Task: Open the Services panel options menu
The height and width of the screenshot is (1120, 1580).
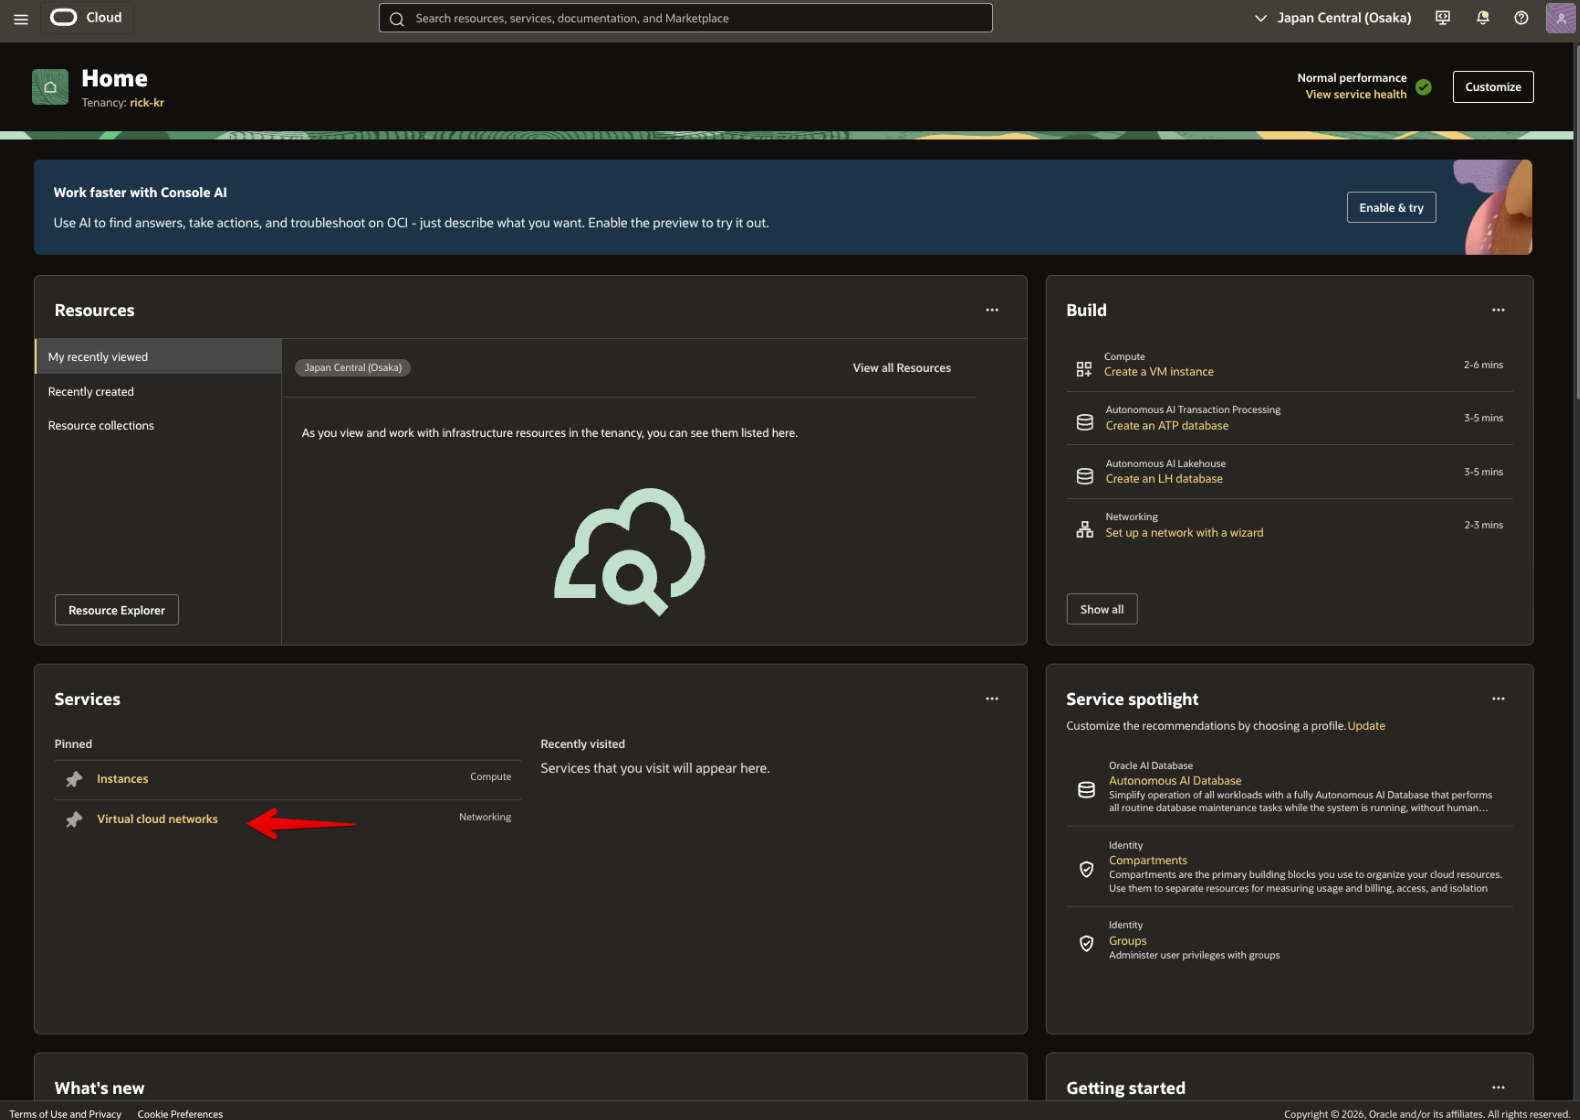Action: (992, 699)
